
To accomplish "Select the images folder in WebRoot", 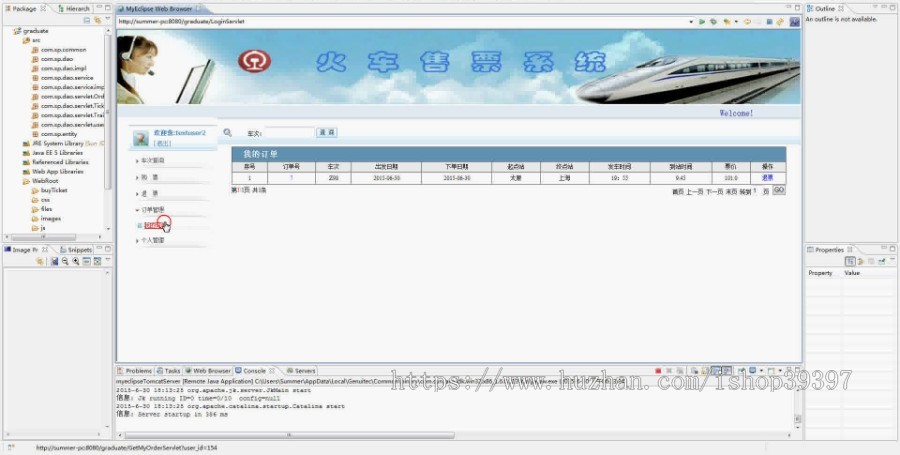I will (46, 219).
